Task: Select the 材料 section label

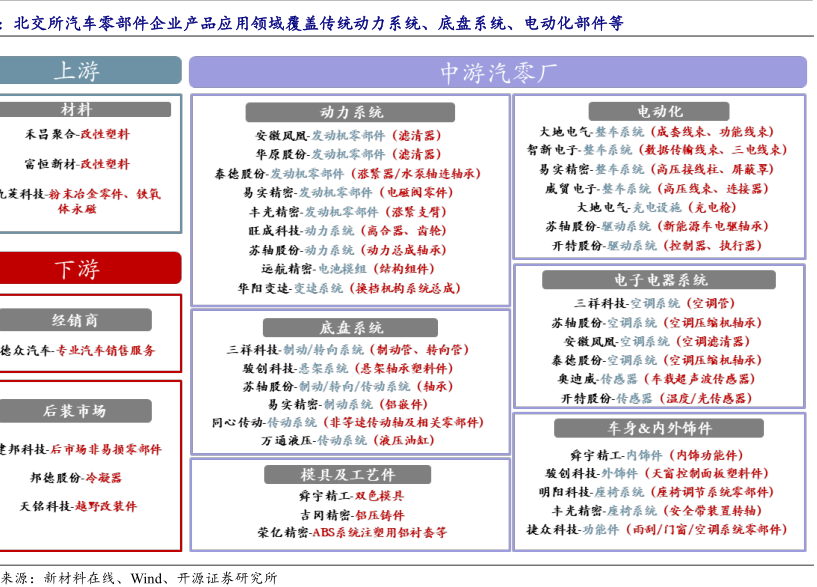Action: tap(77, 110)
